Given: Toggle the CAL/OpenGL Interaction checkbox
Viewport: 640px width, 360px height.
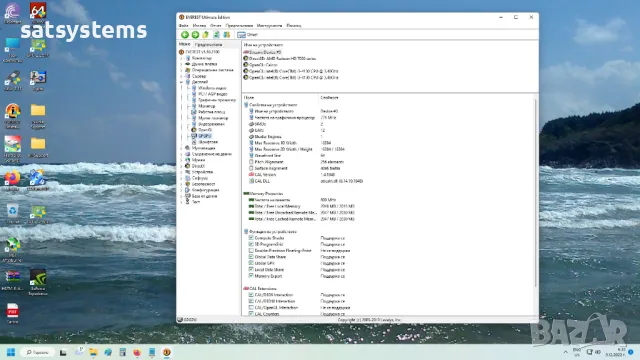Looking at the screenshot, I should (x=251, y=307).
